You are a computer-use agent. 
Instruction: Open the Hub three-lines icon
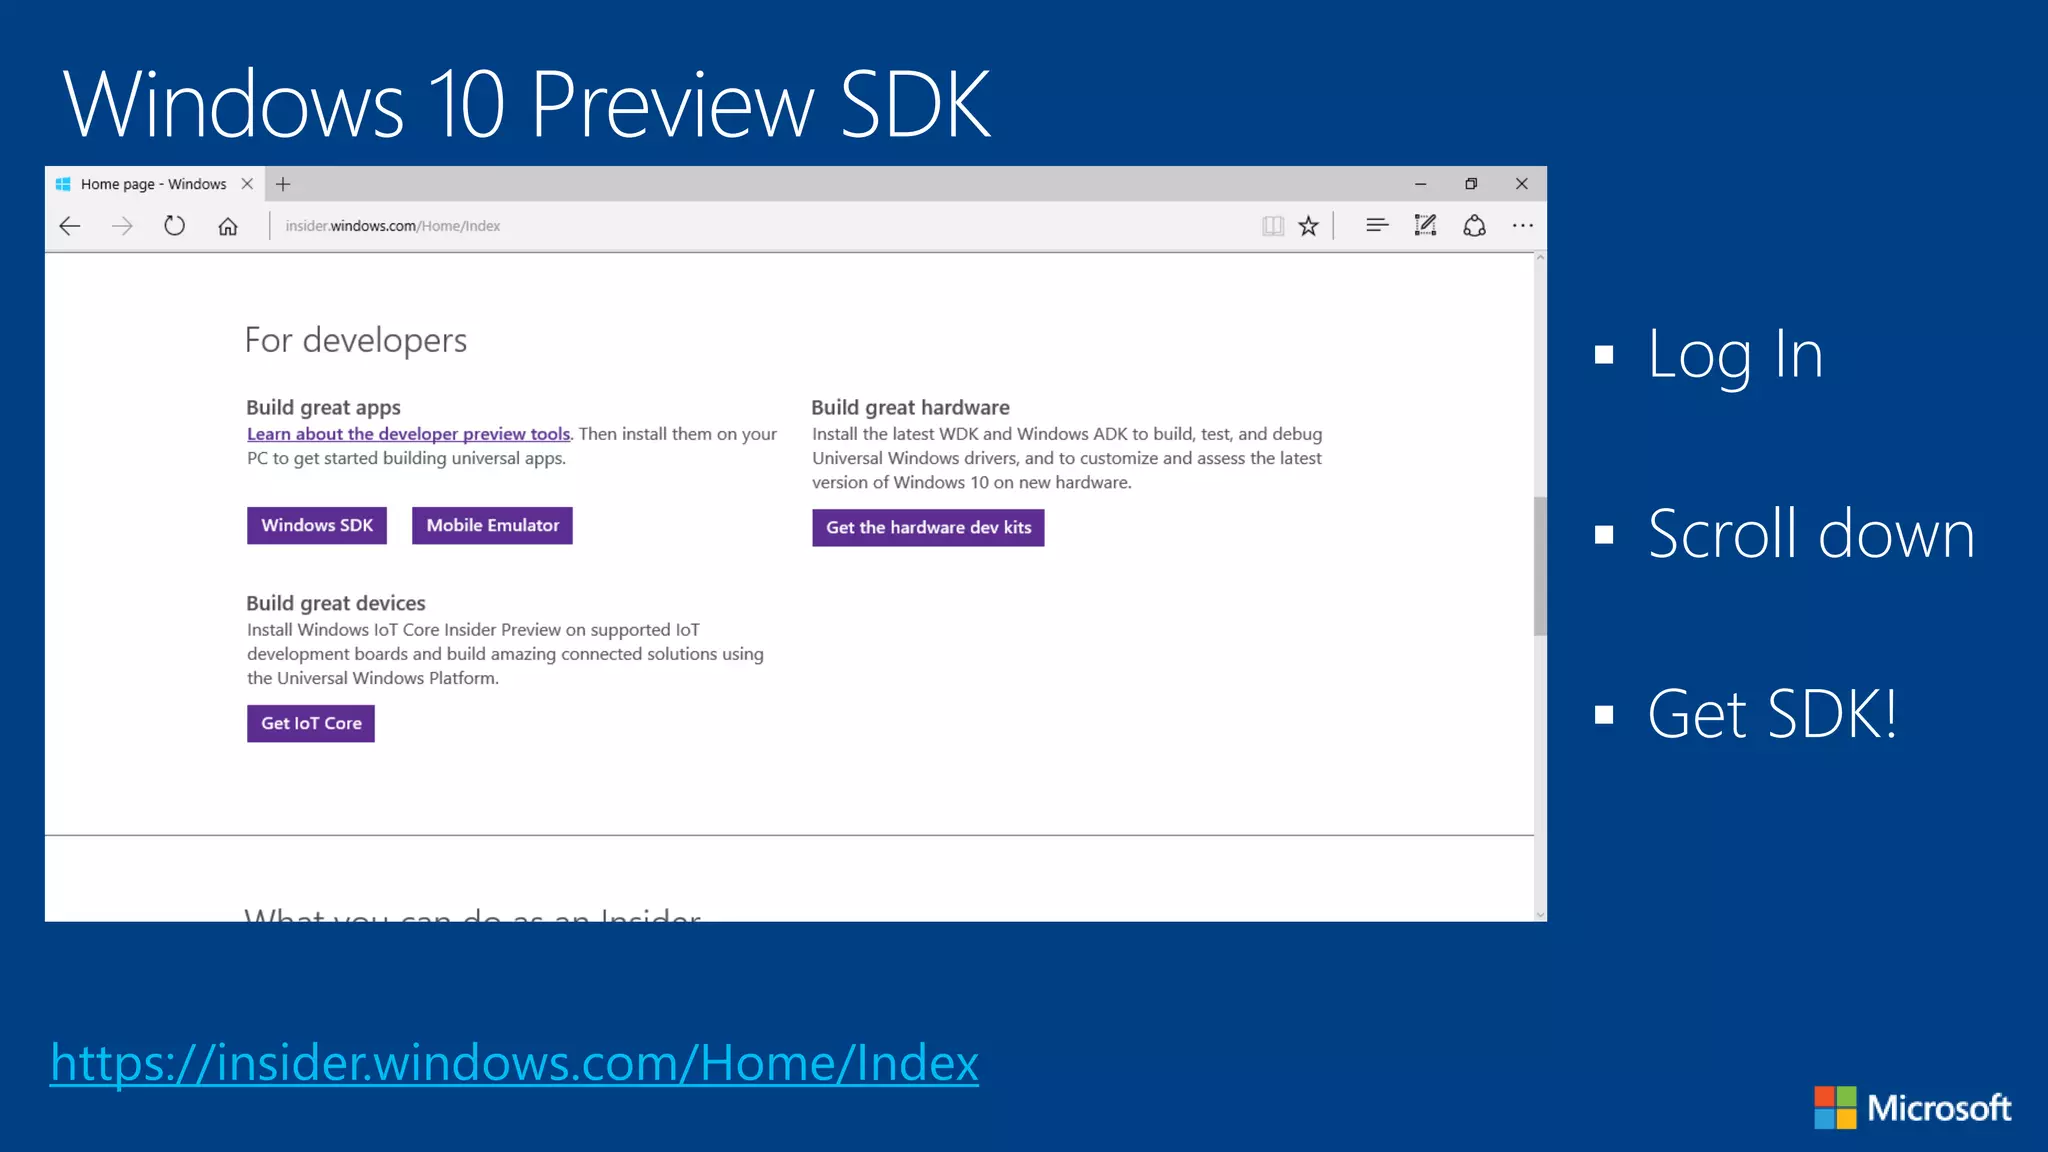1377,226
